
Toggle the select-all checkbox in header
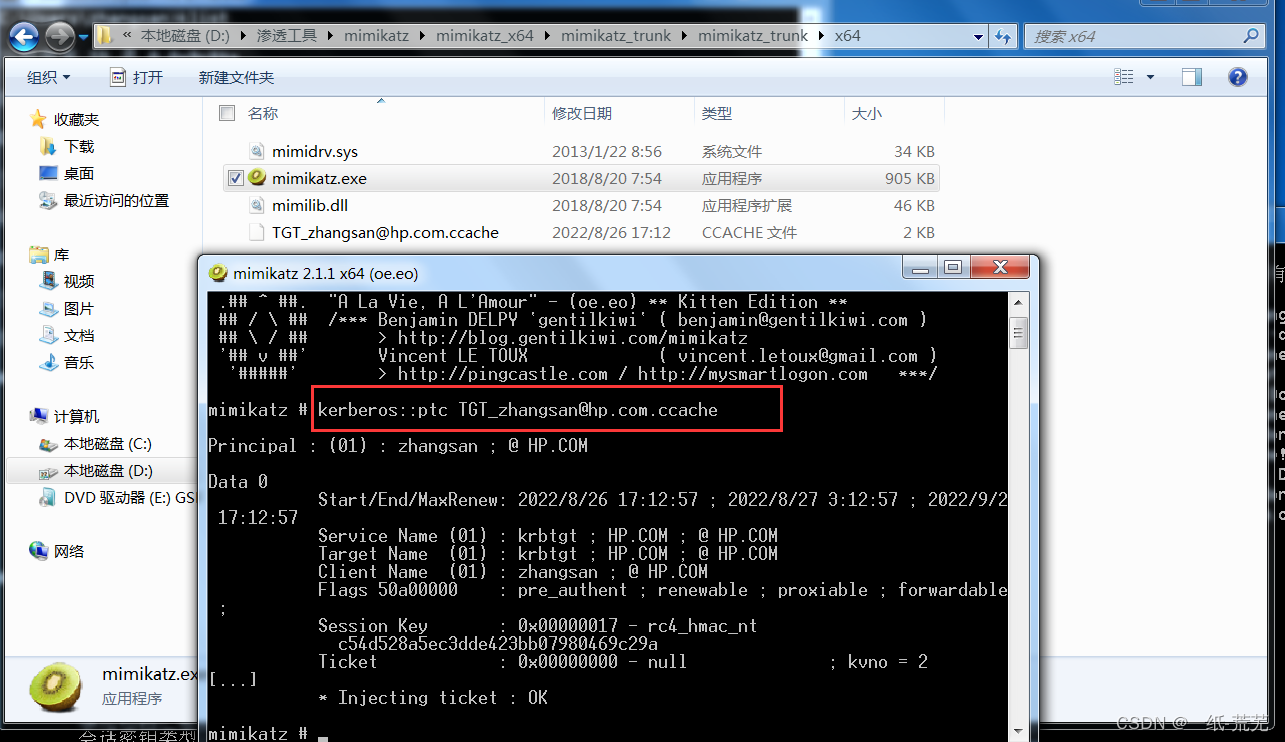click(227, 113)
